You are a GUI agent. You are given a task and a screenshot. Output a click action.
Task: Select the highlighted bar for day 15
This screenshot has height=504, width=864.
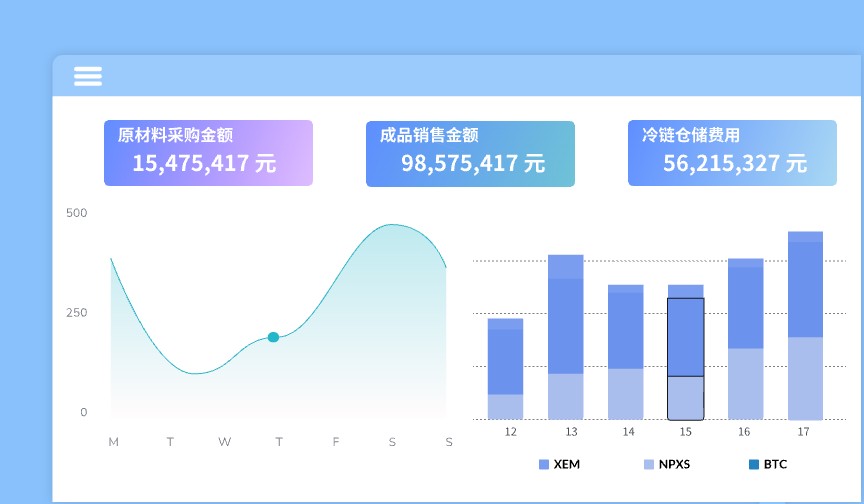click(686, 358)
